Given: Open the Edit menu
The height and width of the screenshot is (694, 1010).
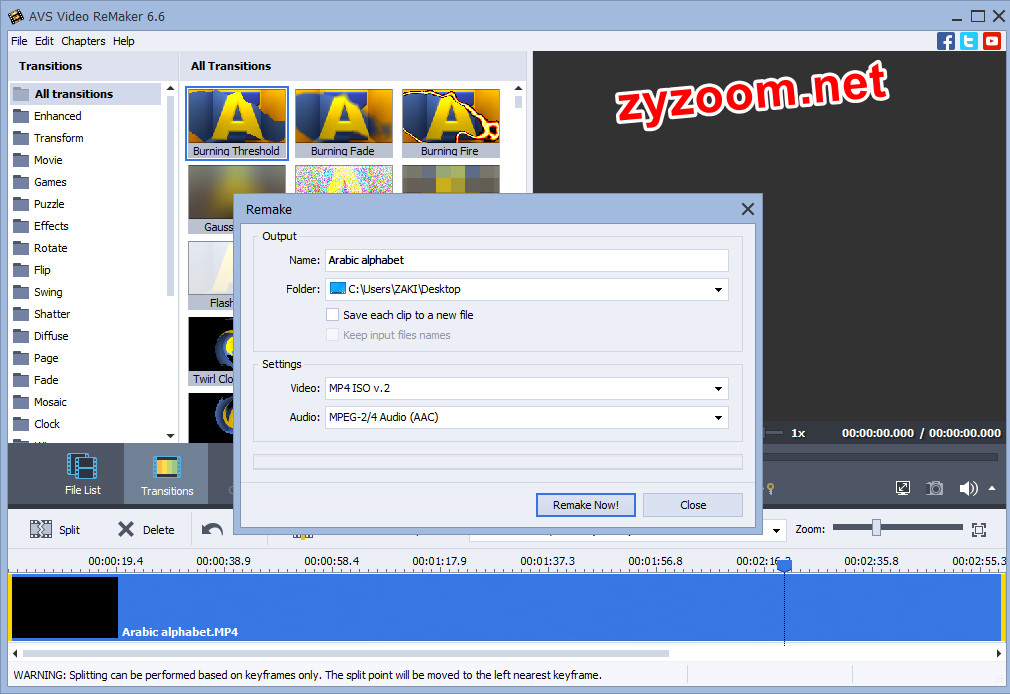Looking at the screenshot, I should pyautogui.click(x=44, y=41).
